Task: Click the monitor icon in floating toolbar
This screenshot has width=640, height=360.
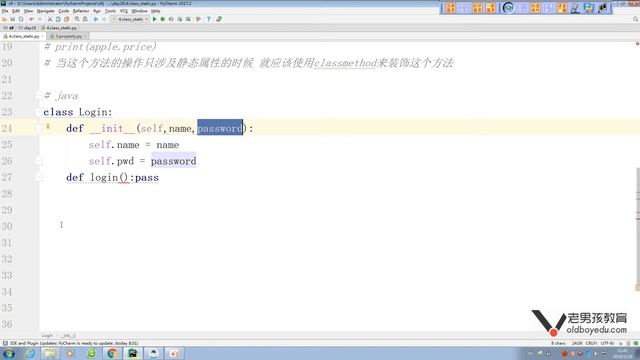Action: click(x=589, y=8)
